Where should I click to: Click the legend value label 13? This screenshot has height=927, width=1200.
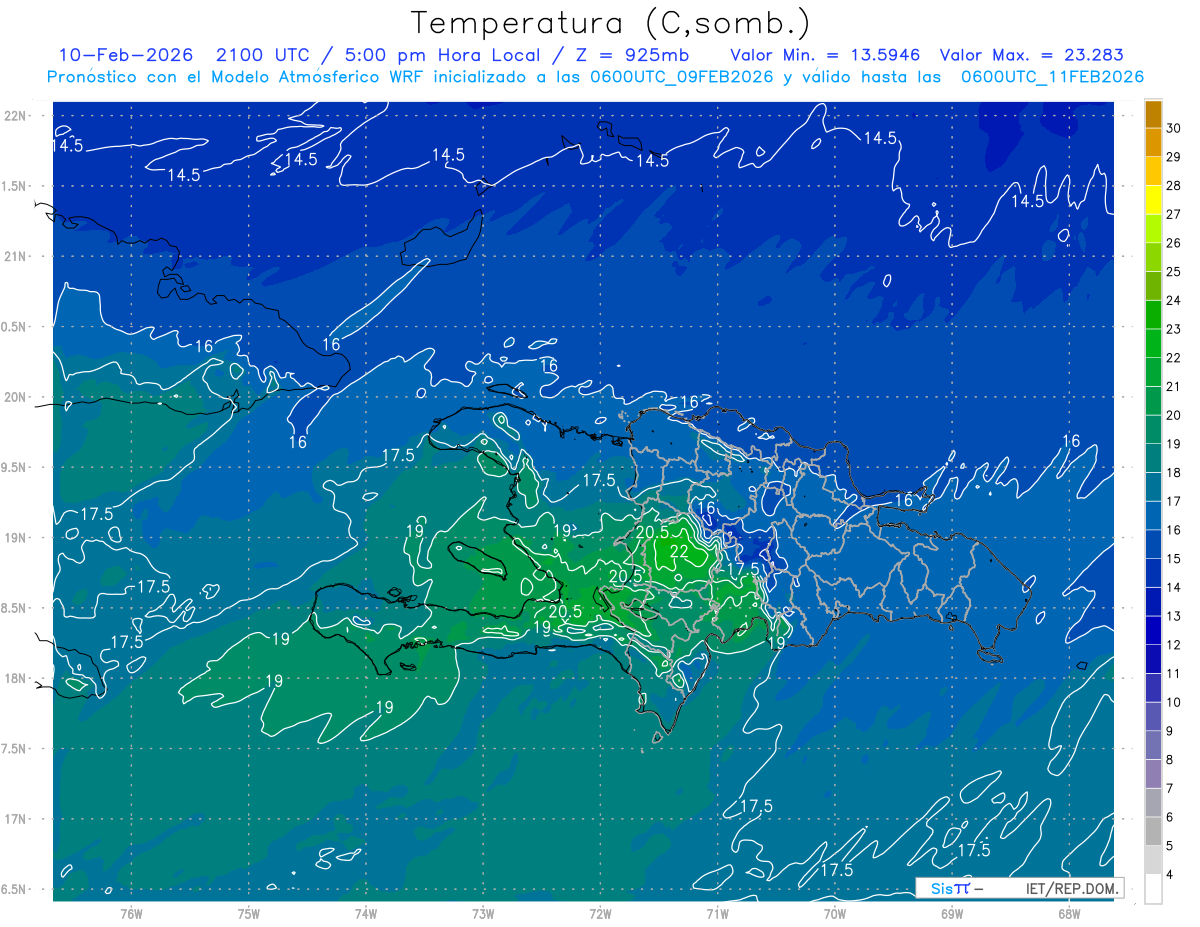[1173, 616]
